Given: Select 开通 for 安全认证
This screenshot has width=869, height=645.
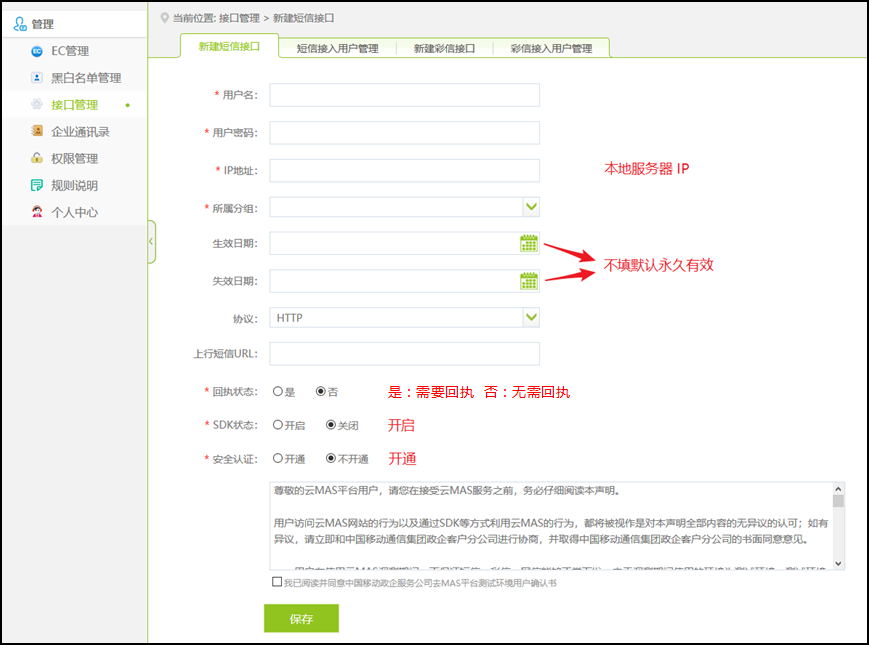Looking at the screenshot, I should click(278, 458).
